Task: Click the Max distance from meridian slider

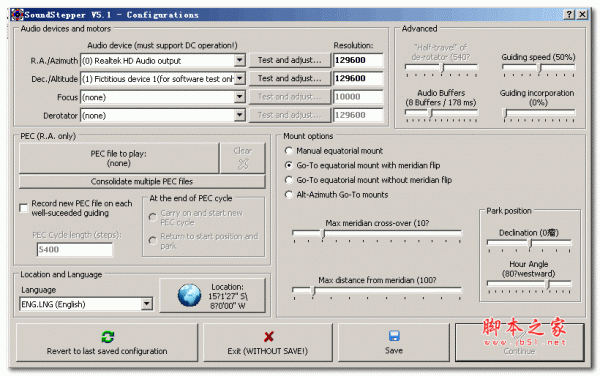Action: point(377,292)
